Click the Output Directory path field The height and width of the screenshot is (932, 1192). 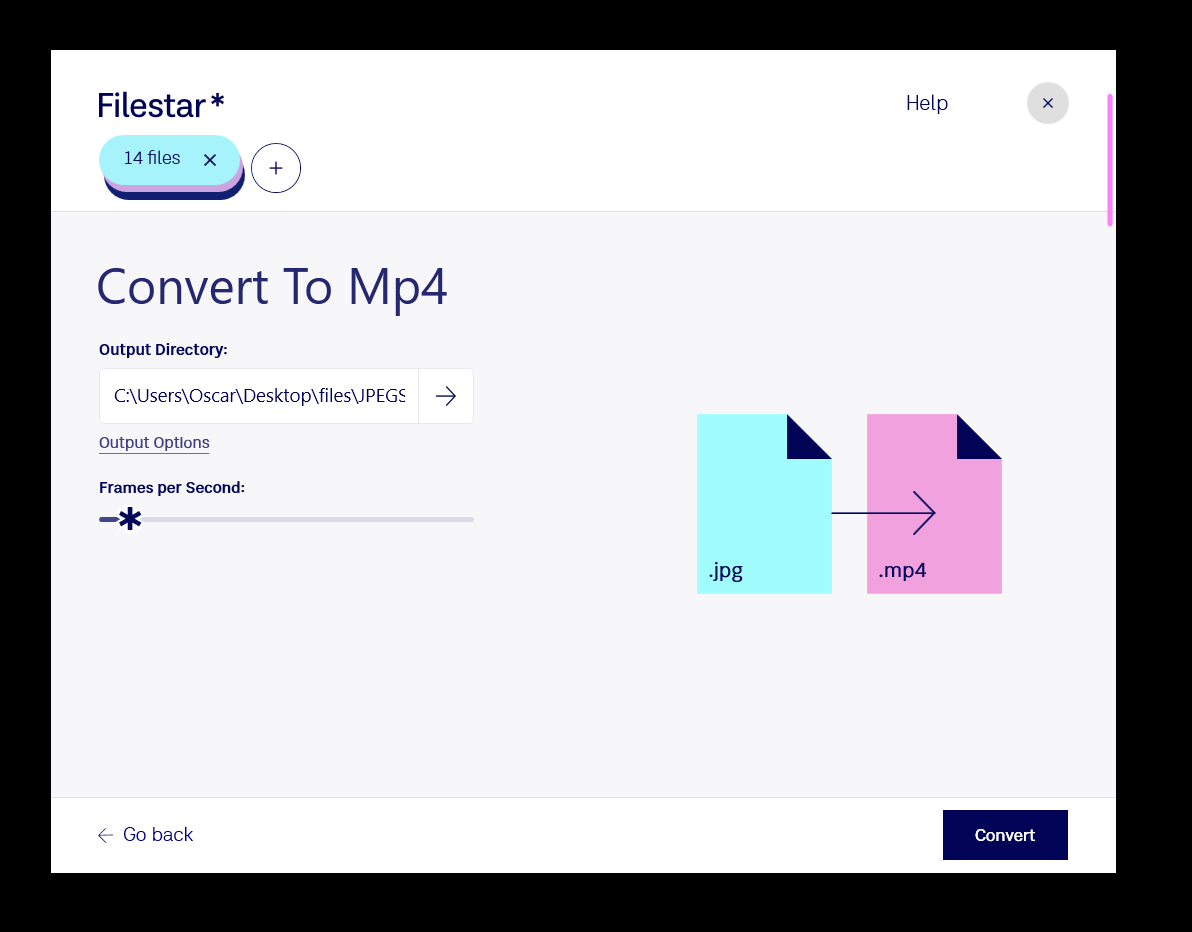[x=259, y=396]
